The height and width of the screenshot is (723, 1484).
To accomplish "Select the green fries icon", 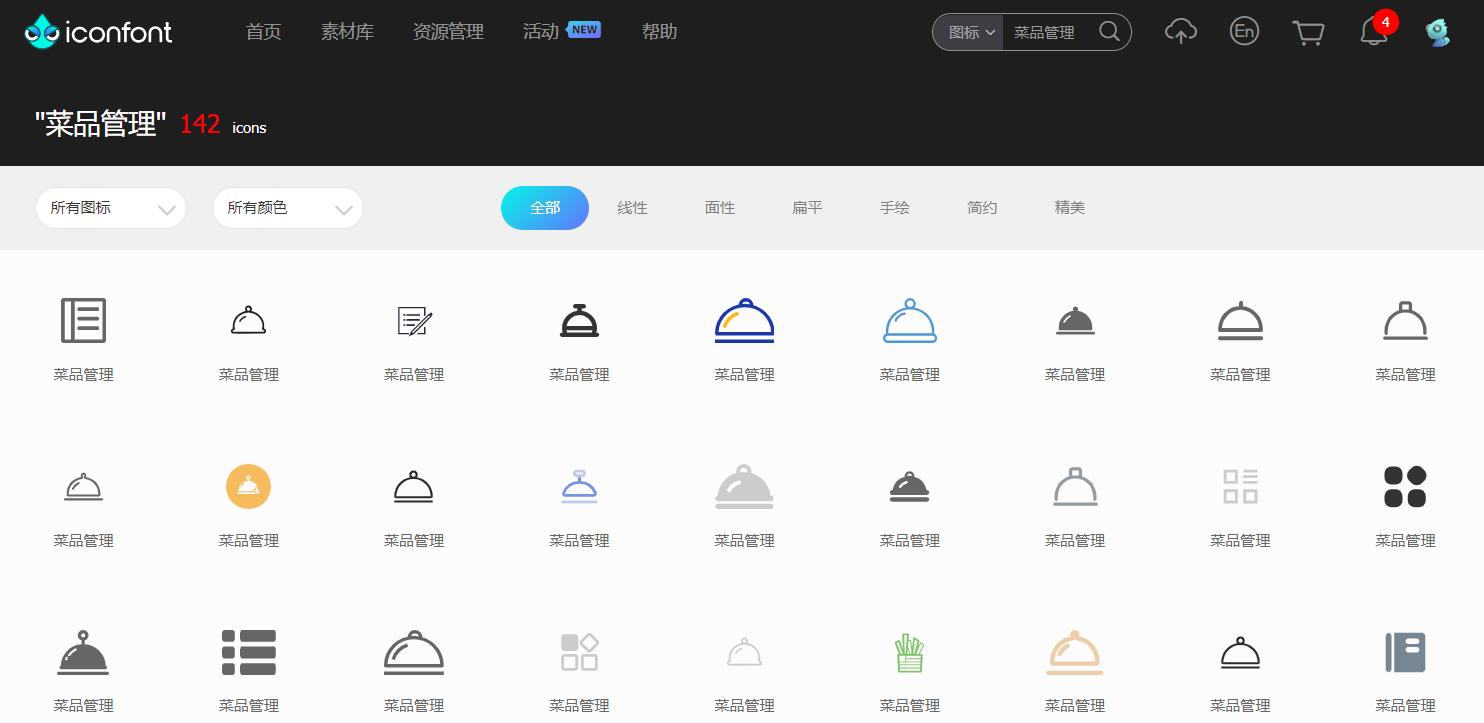I will 910,653.
